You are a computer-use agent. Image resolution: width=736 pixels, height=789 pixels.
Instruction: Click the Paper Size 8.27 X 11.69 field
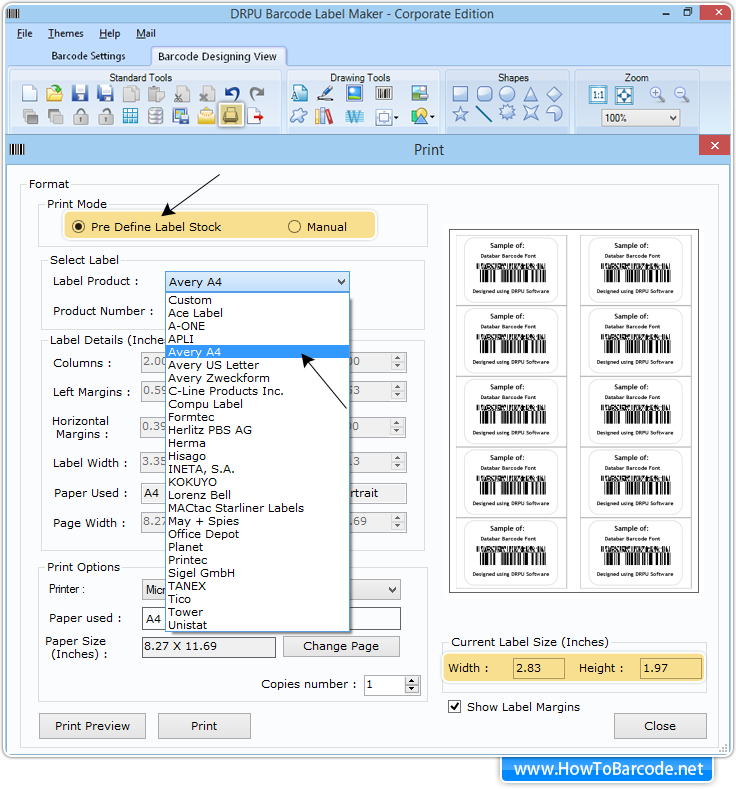click(x=209, y=647)
